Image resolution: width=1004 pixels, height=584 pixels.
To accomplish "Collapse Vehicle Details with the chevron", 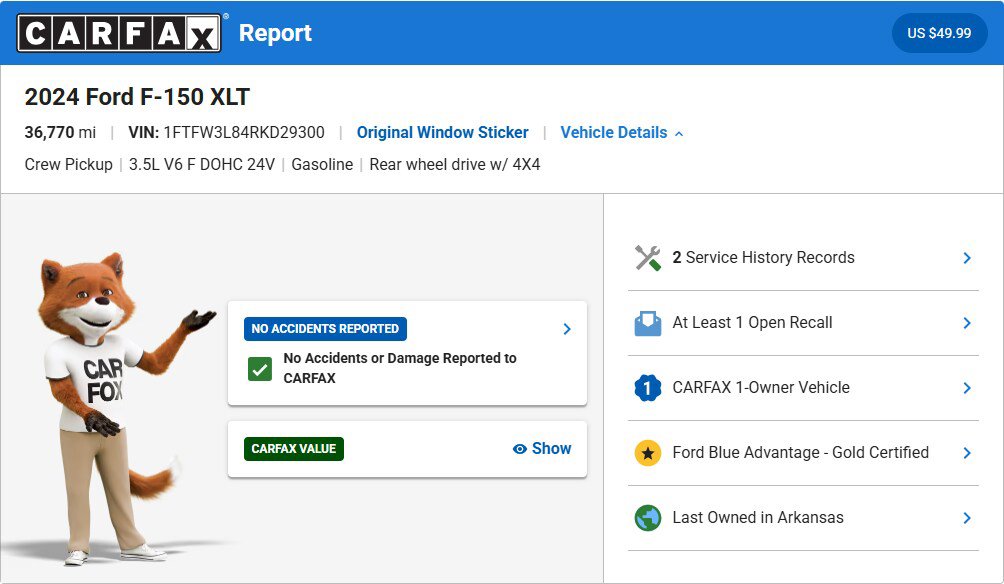I will click(679, 133).
